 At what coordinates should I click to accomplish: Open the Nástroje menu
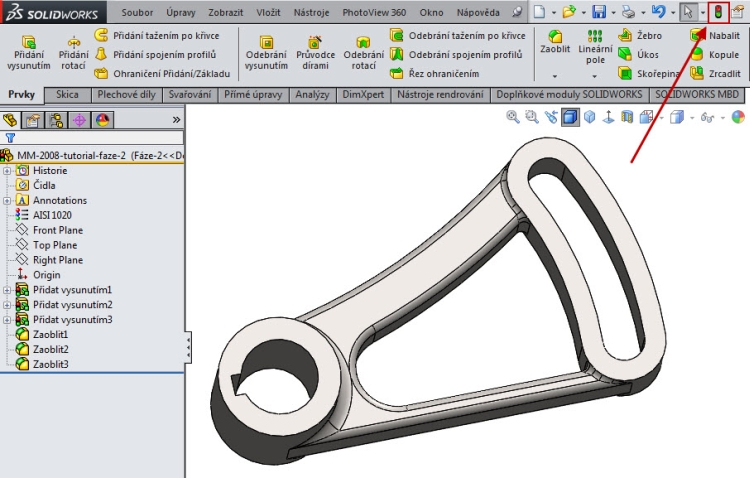311,12
